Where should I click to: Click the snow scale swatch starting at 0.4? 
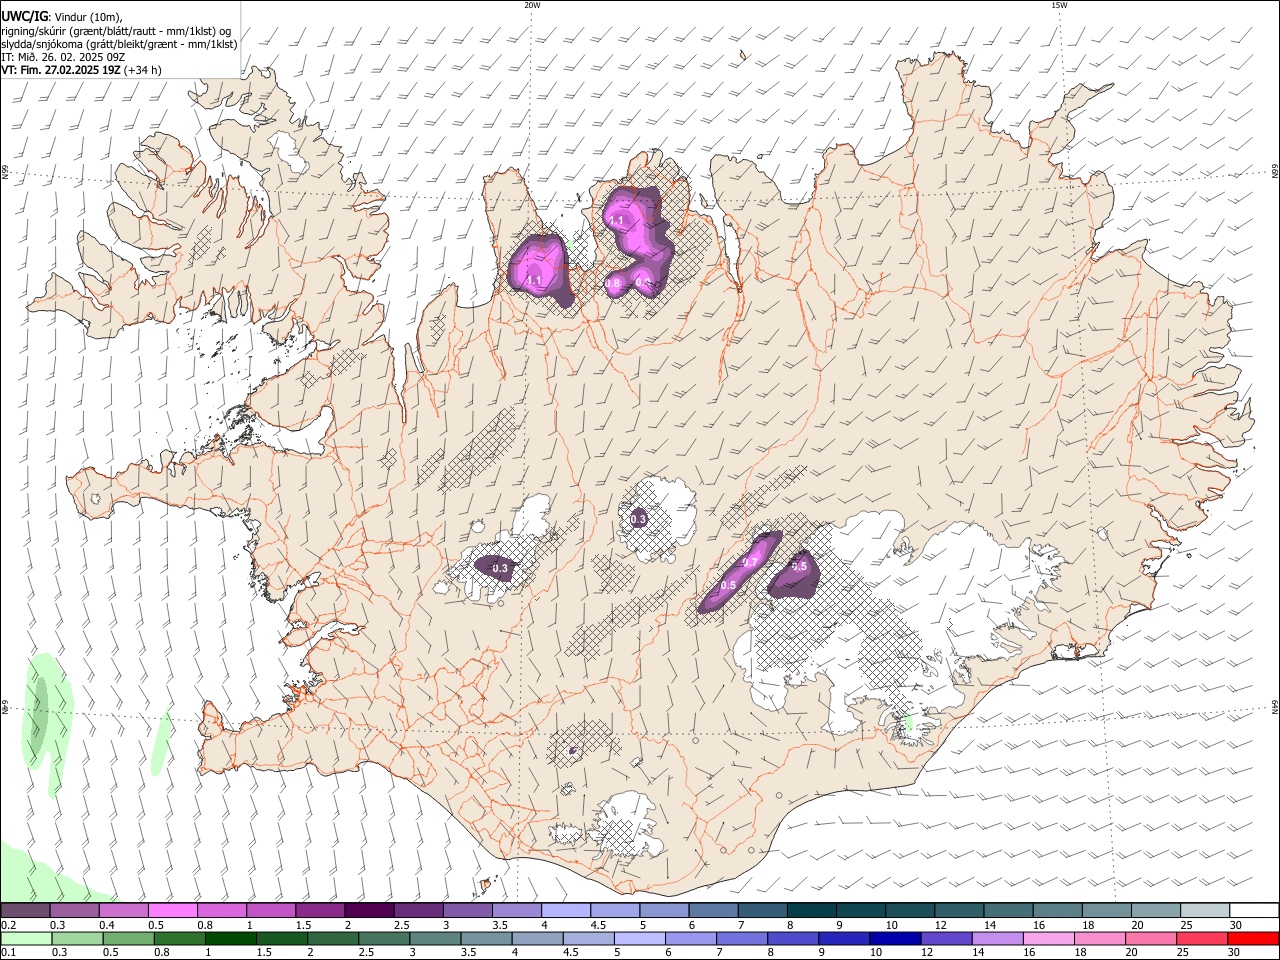click(x=123, y=911)
